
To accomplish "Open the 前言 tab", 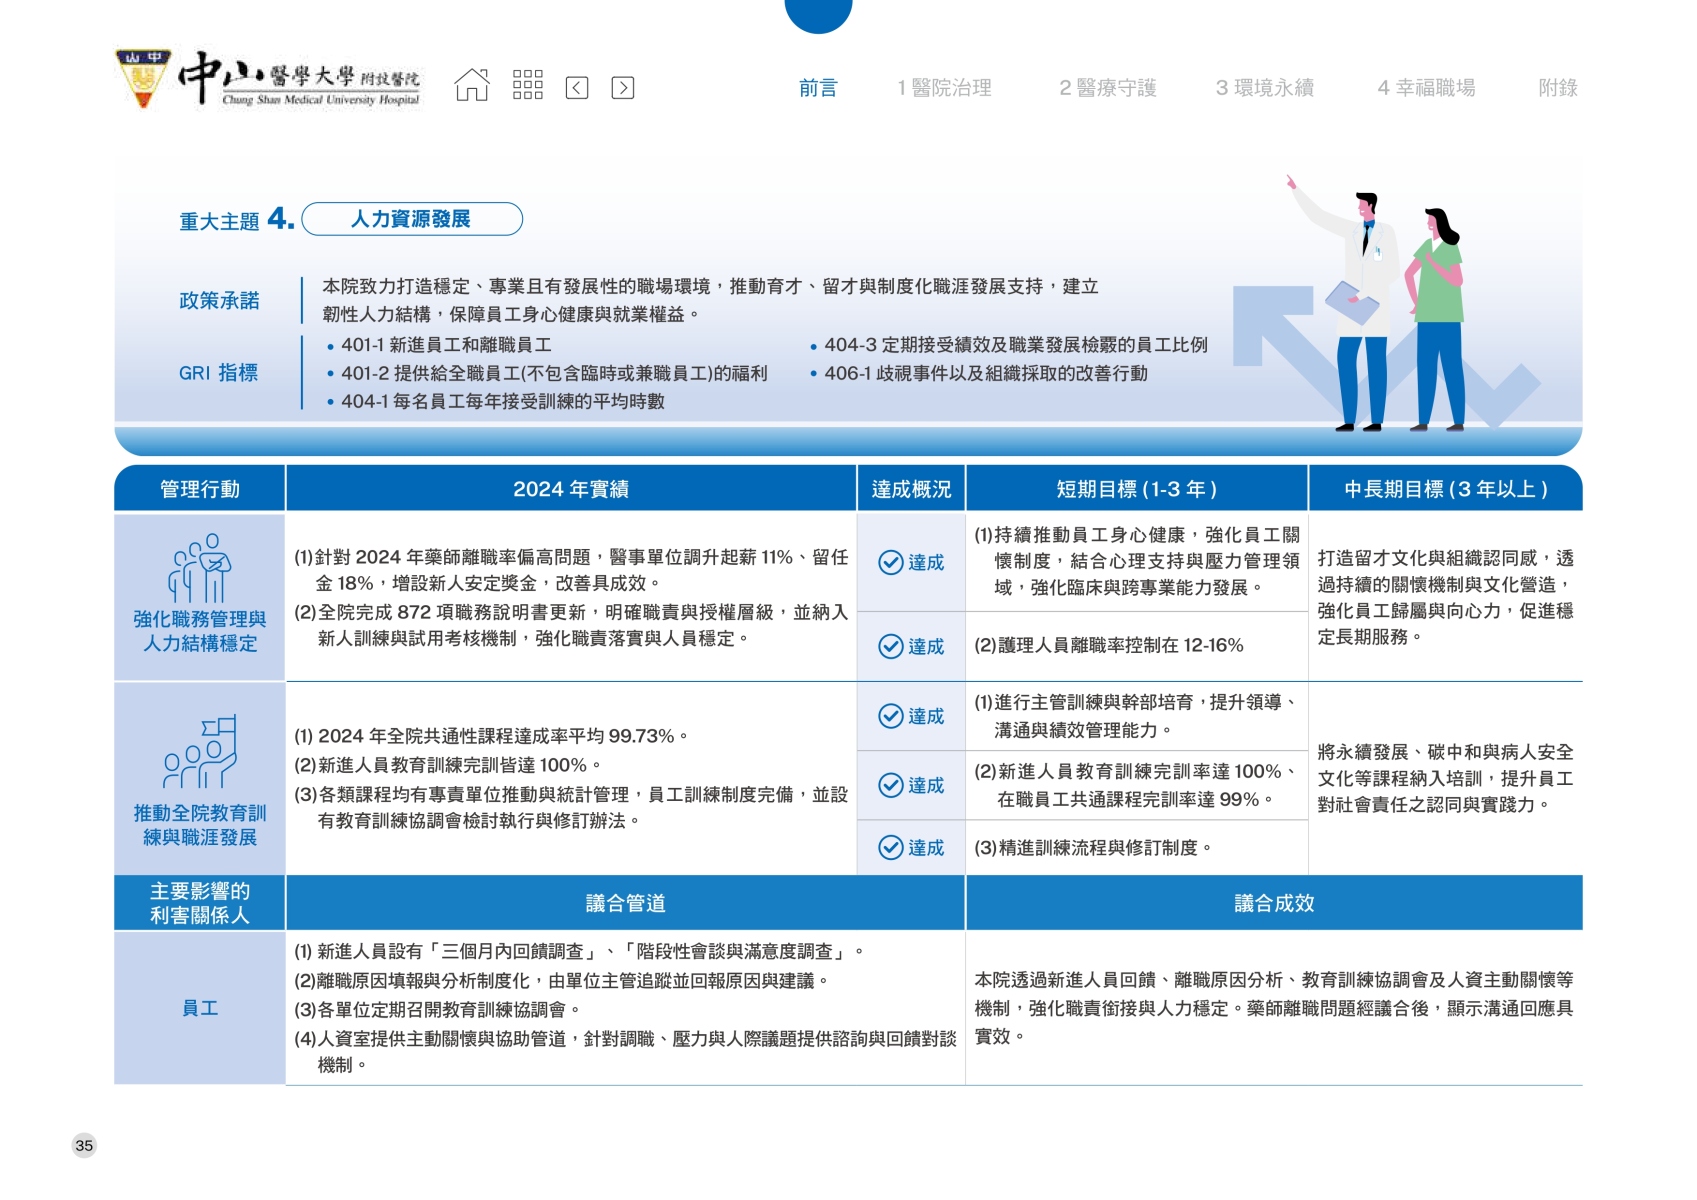I will [818, 88].
